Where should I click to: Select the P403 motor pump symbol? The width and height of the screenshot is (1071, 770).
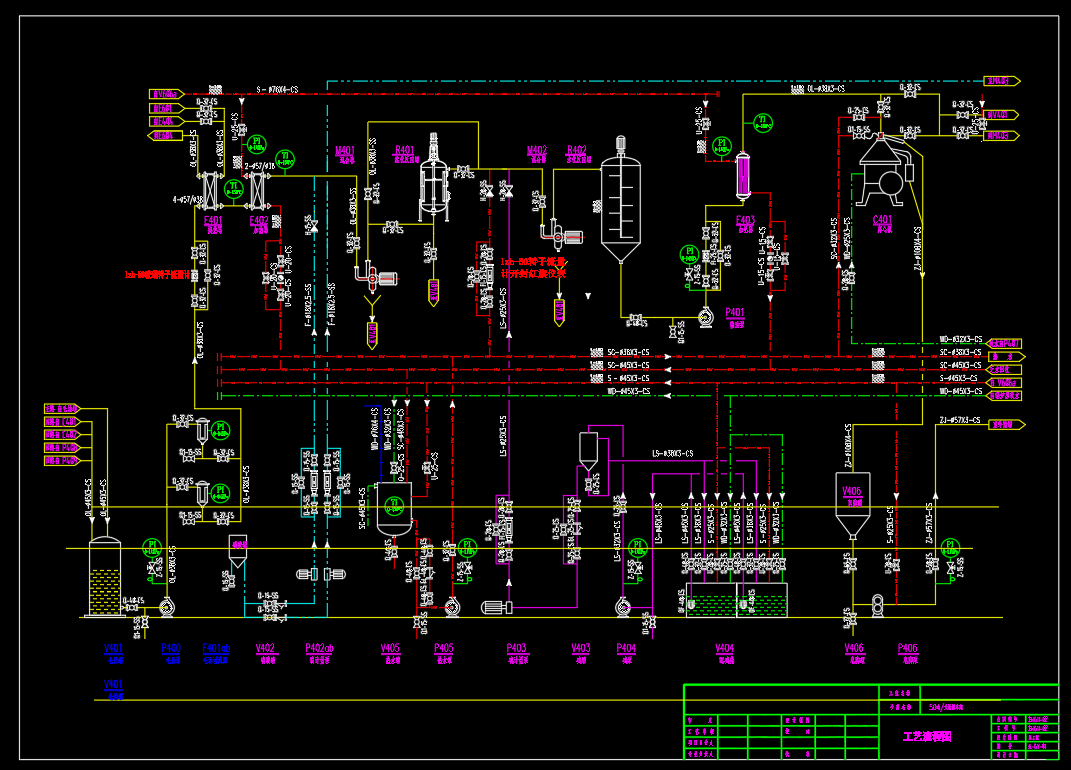497,607
